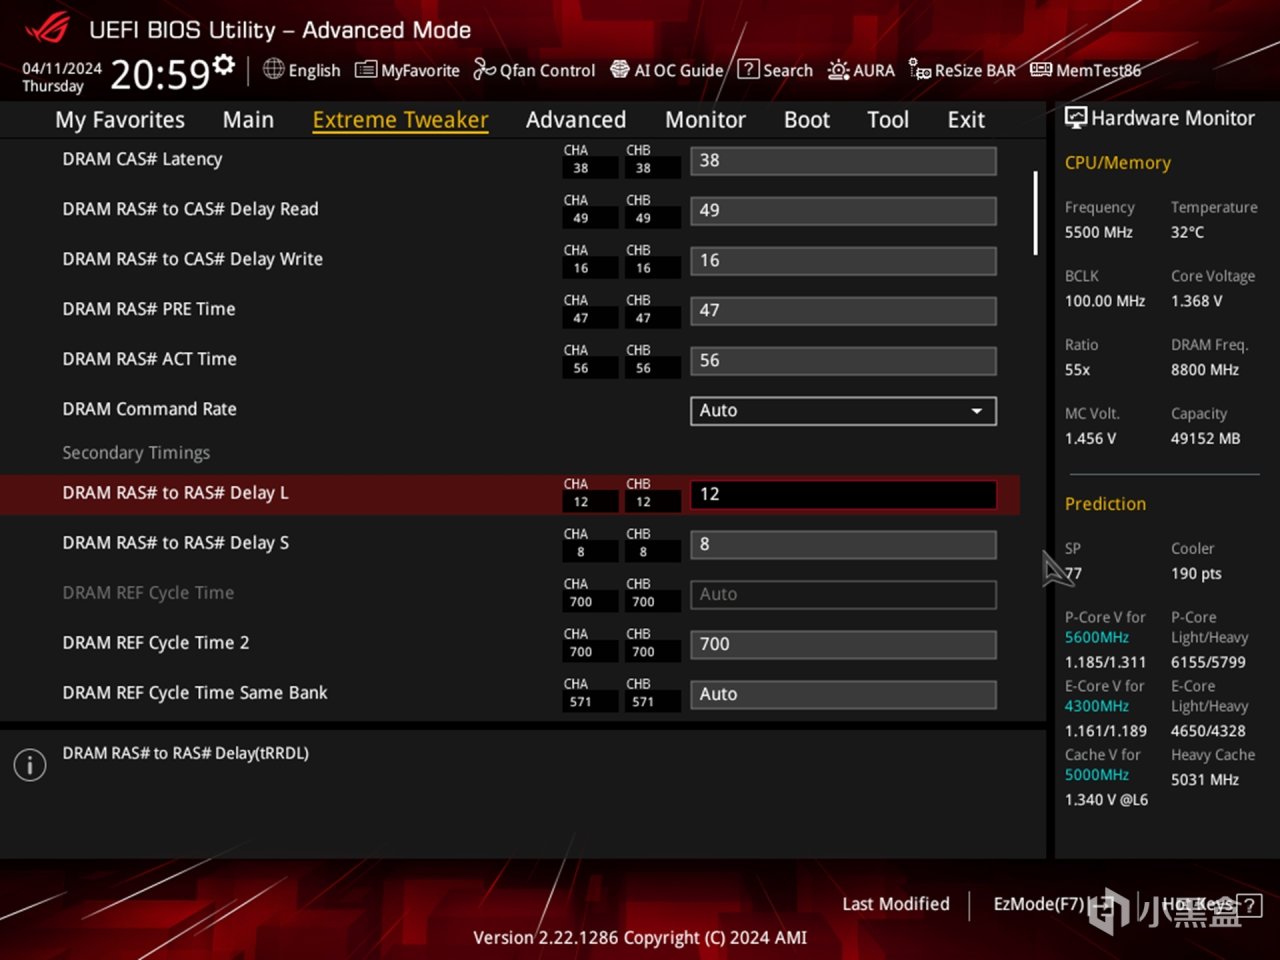Click the settings list vertical scrollbar
This screenshot has width=1280, height=960.
pos(1035,213)
